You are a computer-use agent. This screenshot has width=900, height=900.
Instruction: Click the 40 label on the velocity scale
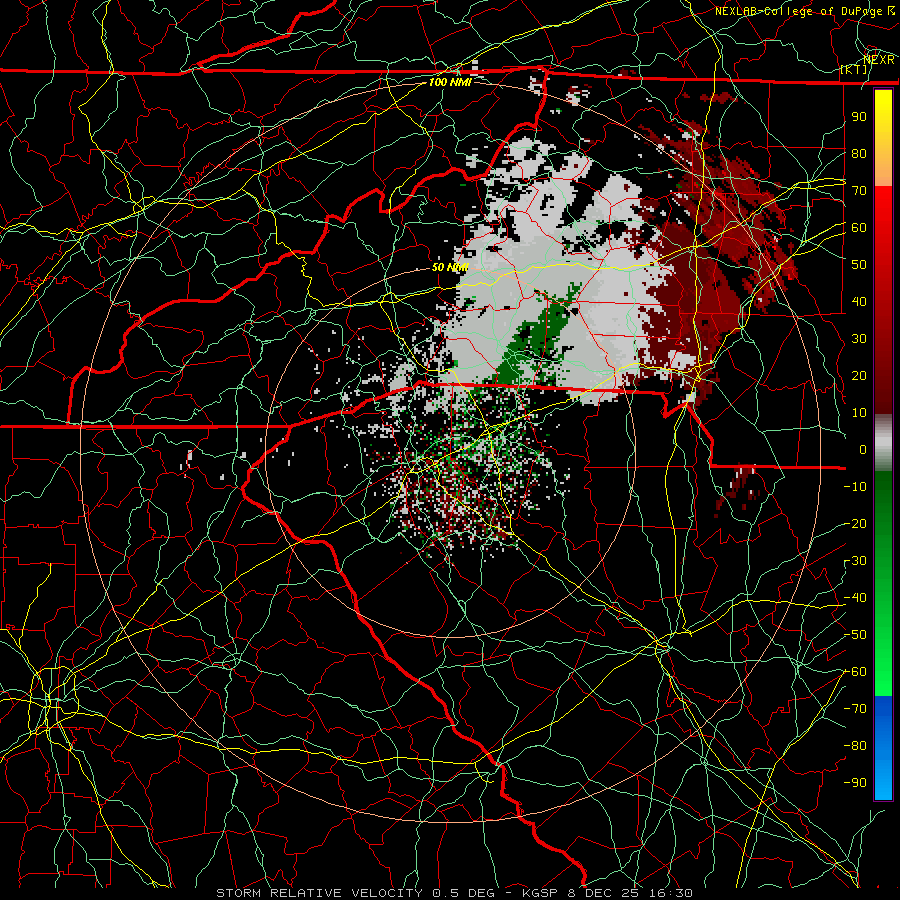point(859,302)
